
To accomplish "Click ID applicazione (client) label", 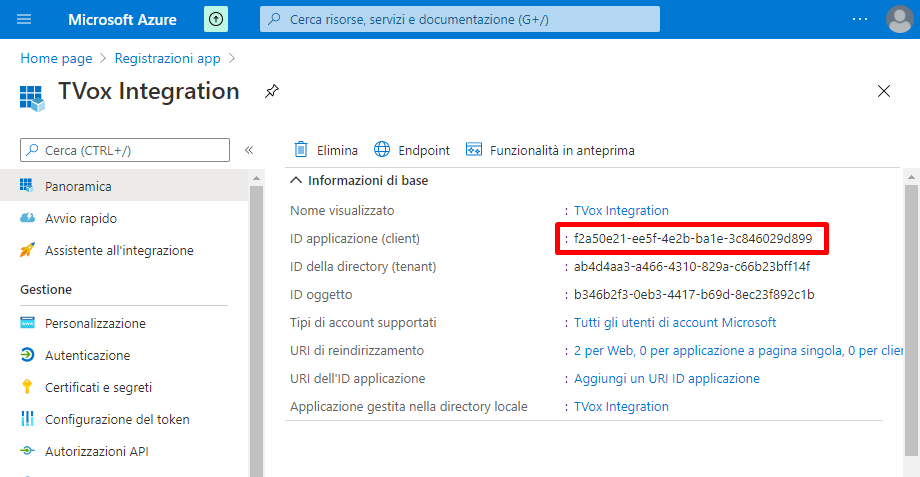I will (355, 239).
